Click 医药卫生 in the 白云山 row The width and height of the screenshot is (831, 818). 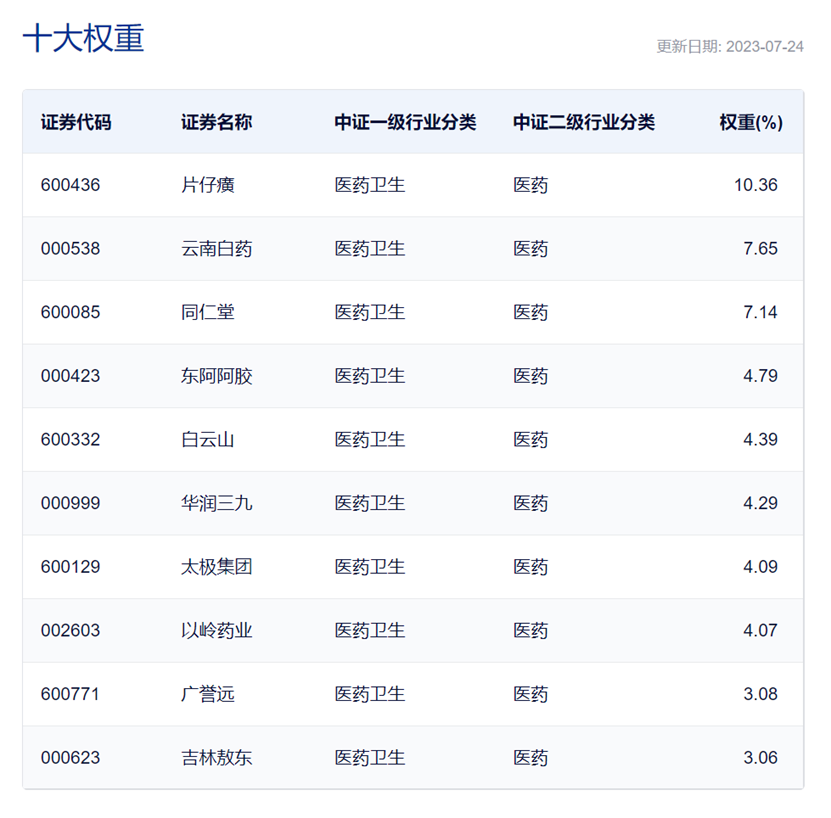click(x=370, y=439)
